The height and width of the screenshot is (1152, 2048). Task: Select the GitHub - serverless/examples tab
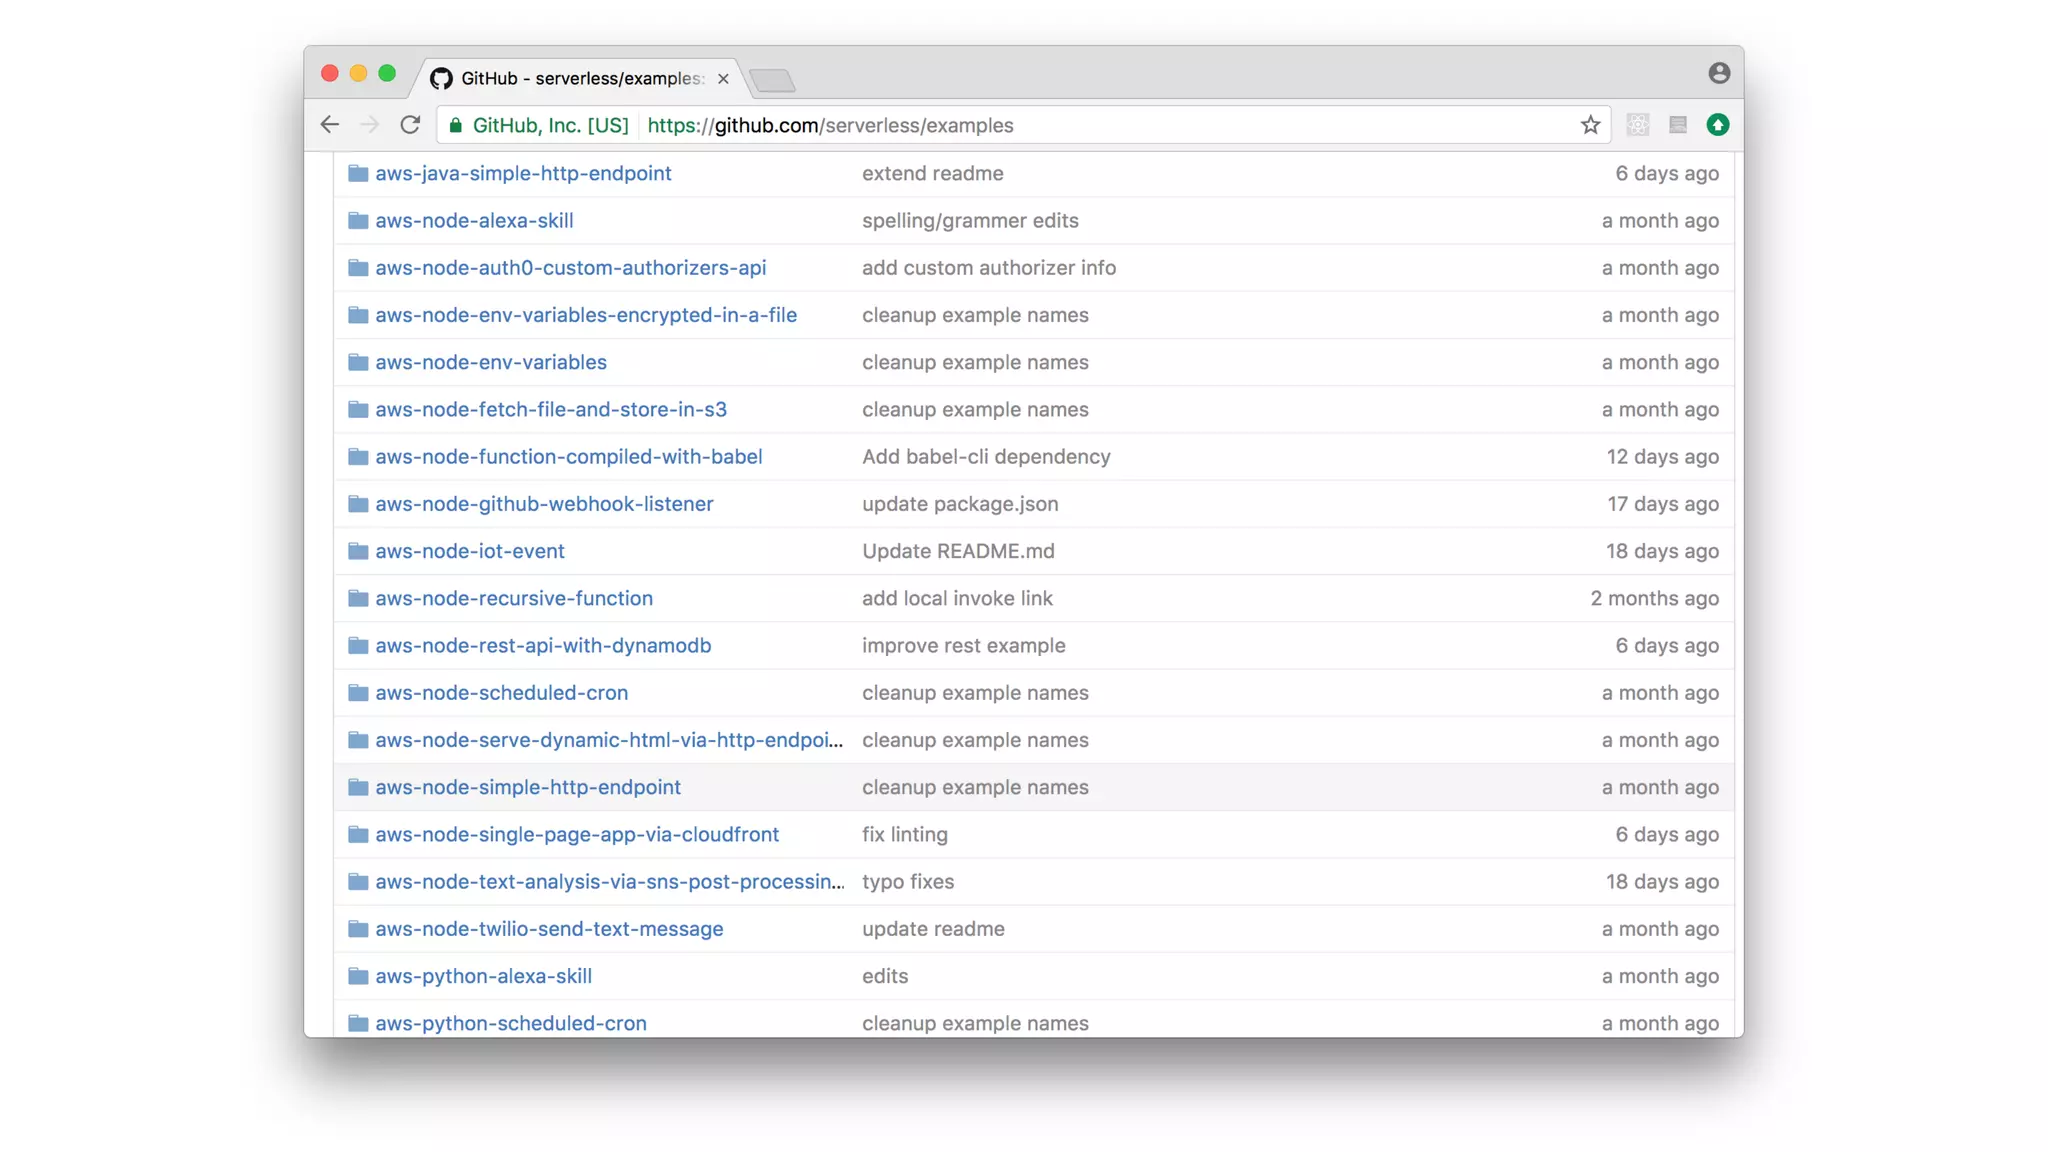[580, 78]
